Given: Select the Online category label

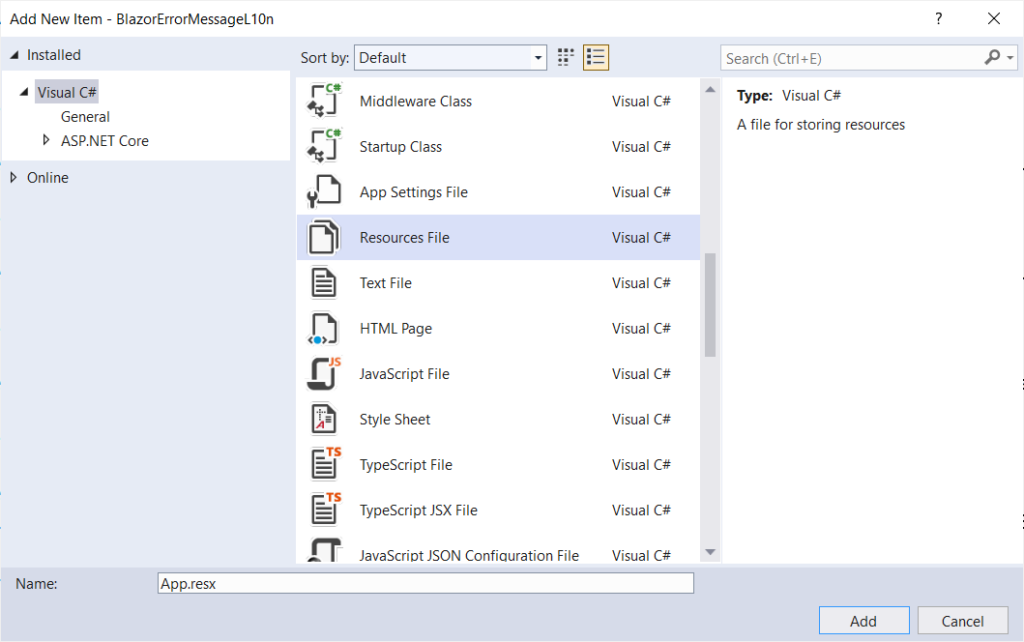Looking at the screenshot, I should pos(48,177).
